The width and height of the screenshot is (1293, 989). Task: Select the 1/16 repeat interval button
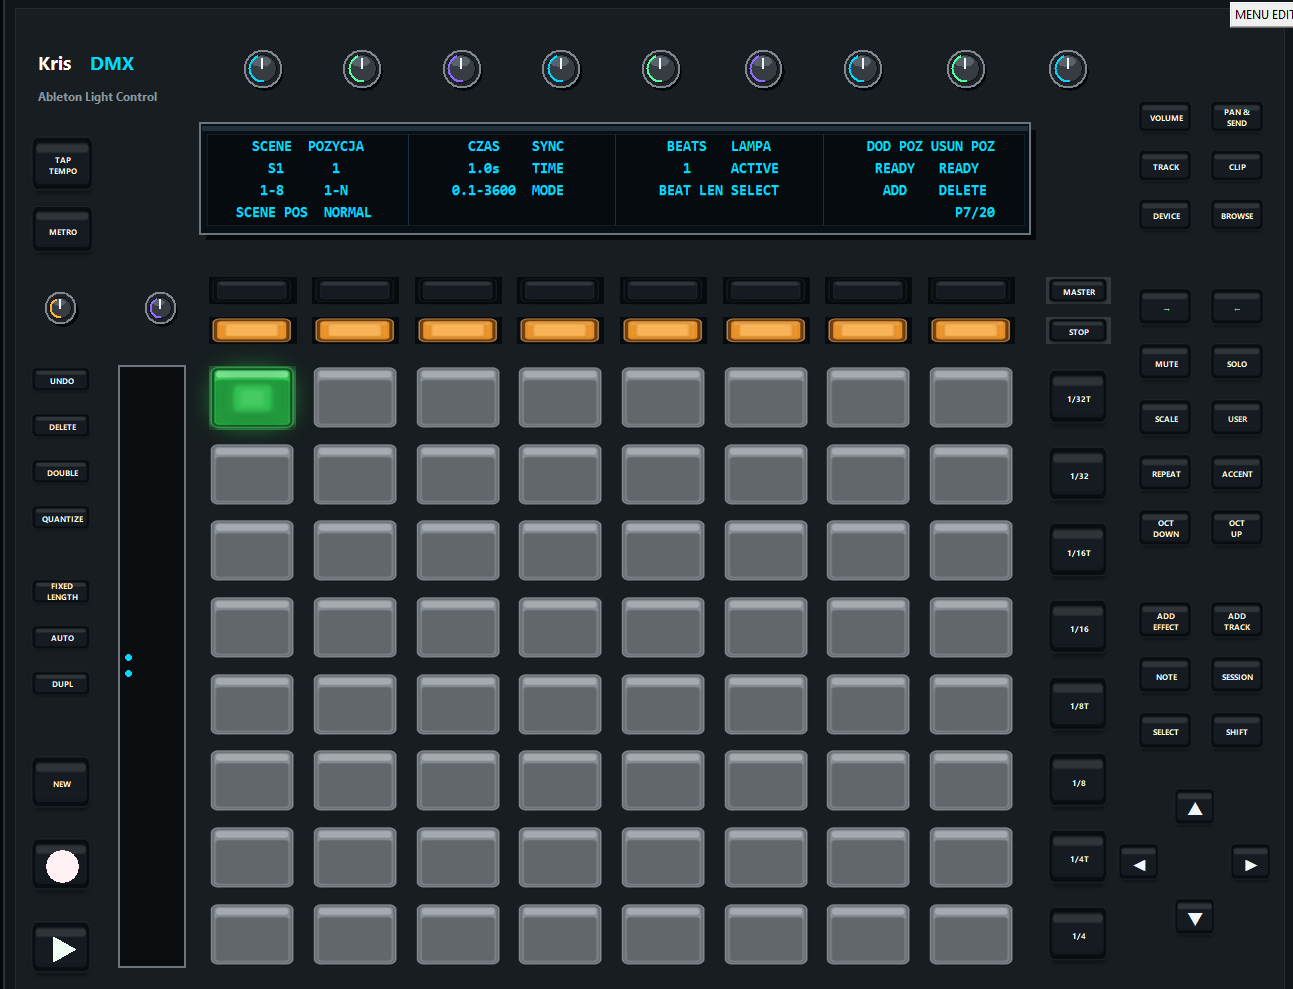coord(1078,628)
